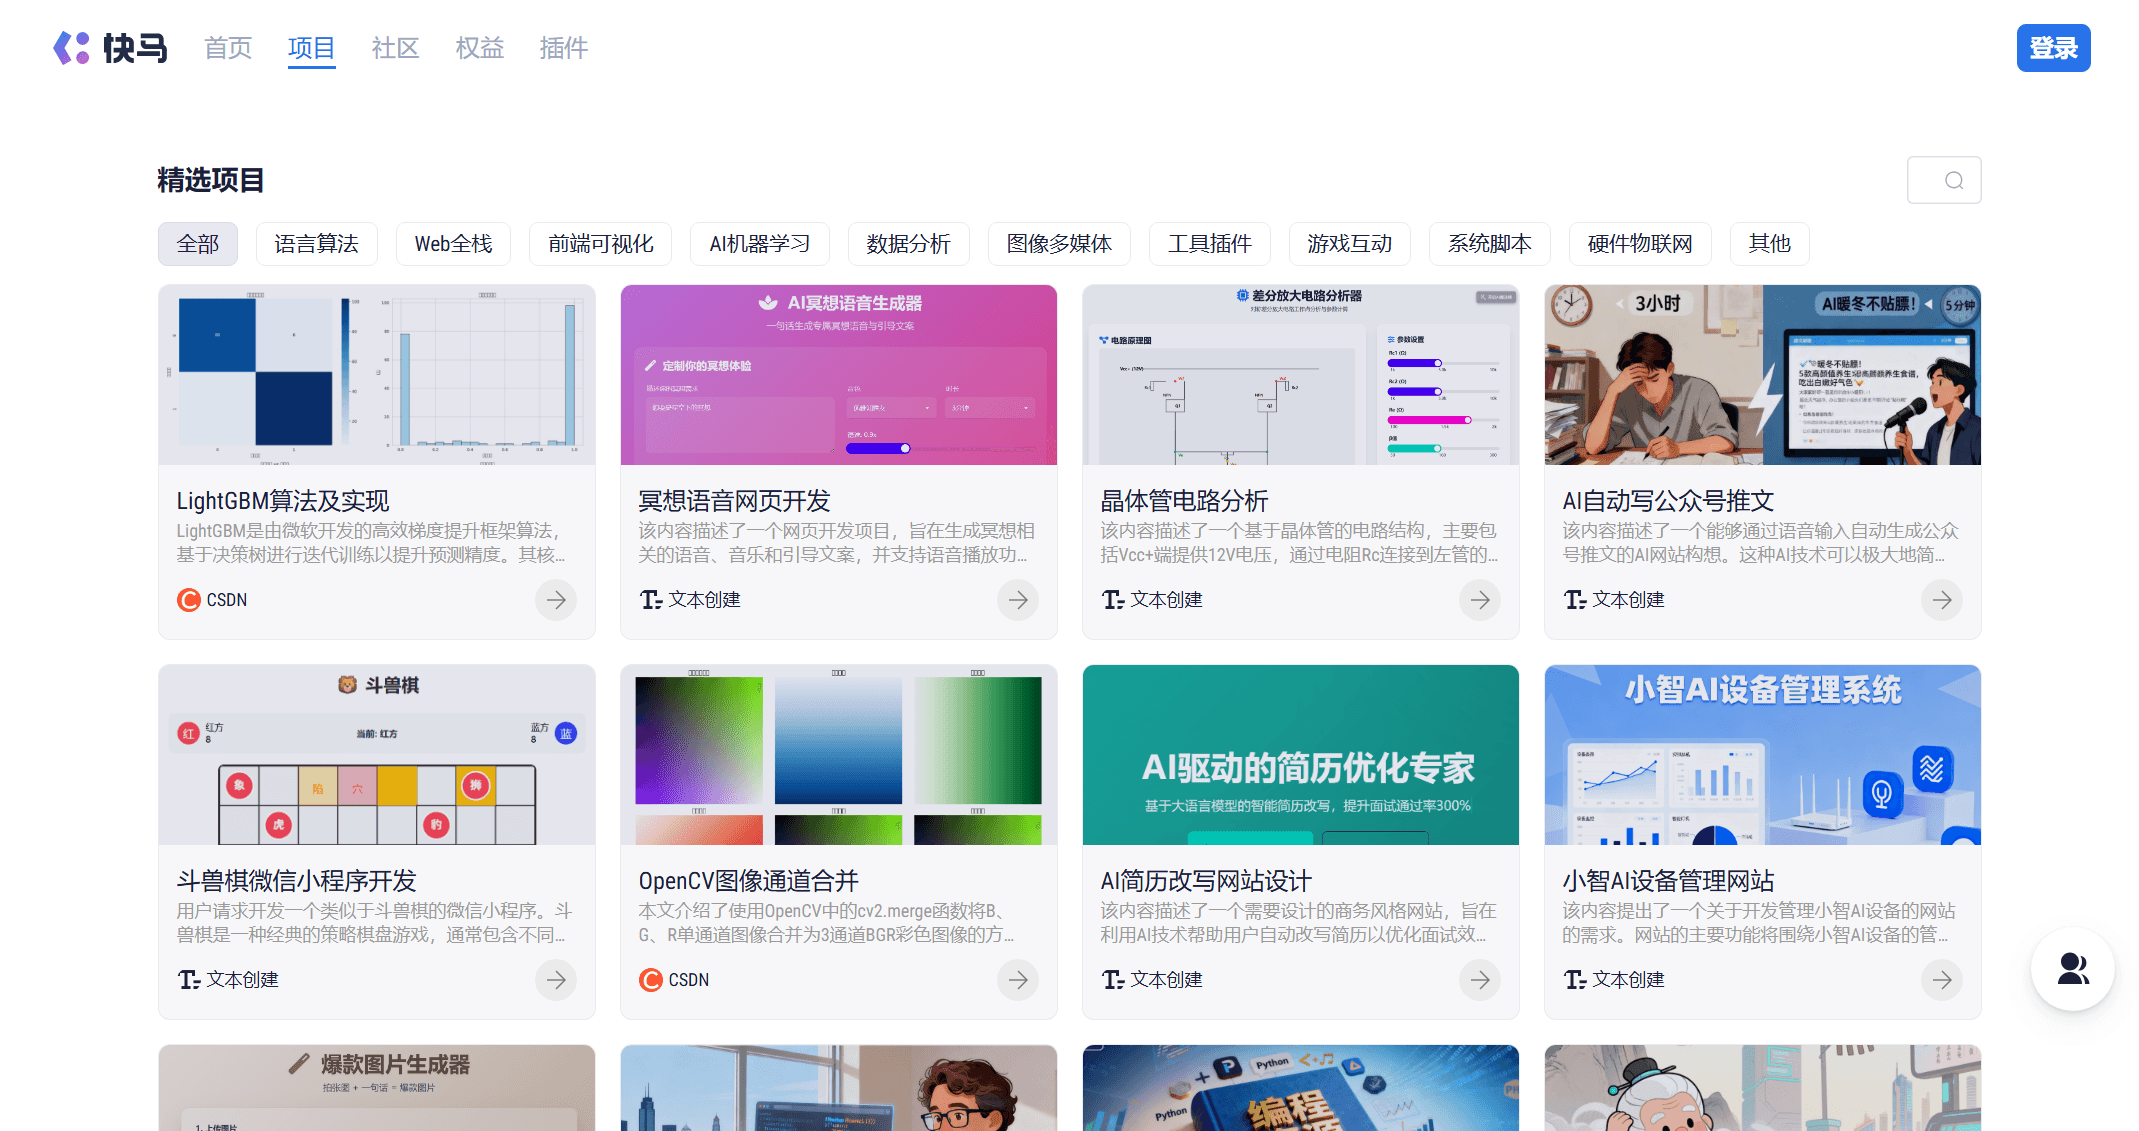Click the floating user avatar icon
The width and height of the screenshot is (2139, 1131).
click(2072, 969)
